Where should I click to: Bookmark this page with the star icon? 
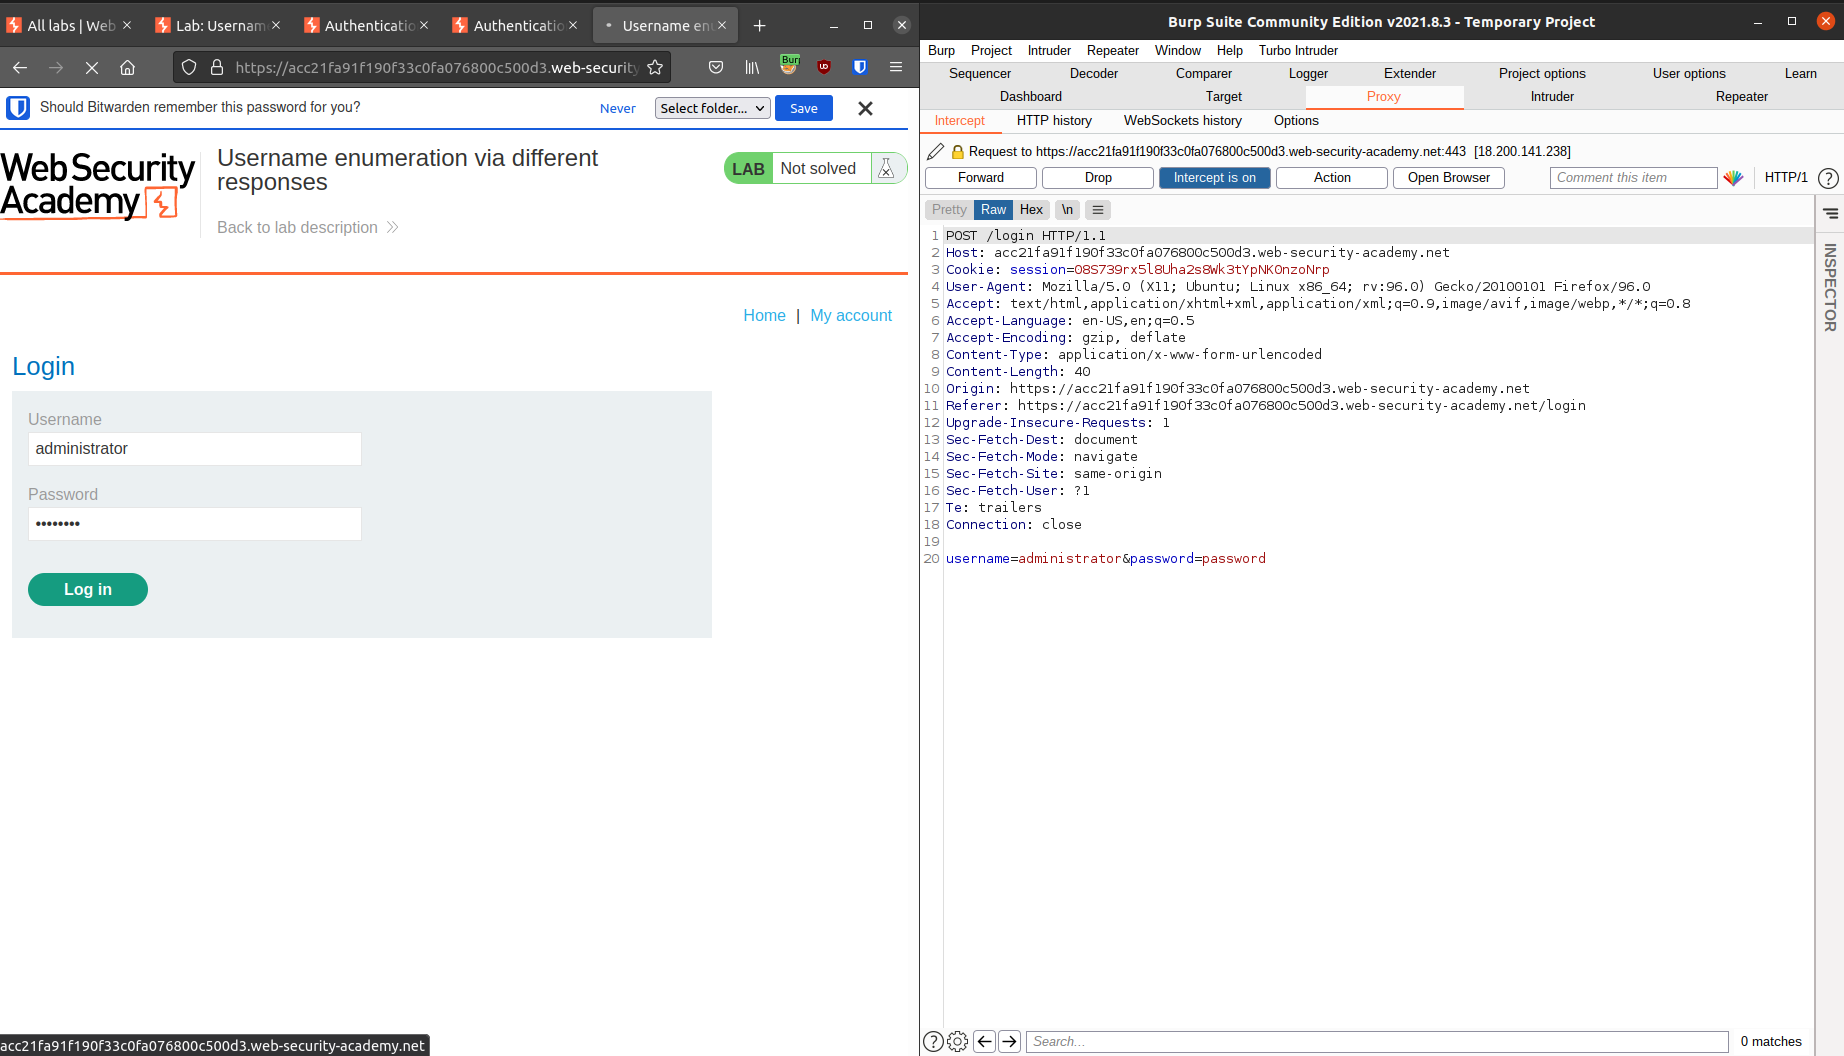pos(655,67)
